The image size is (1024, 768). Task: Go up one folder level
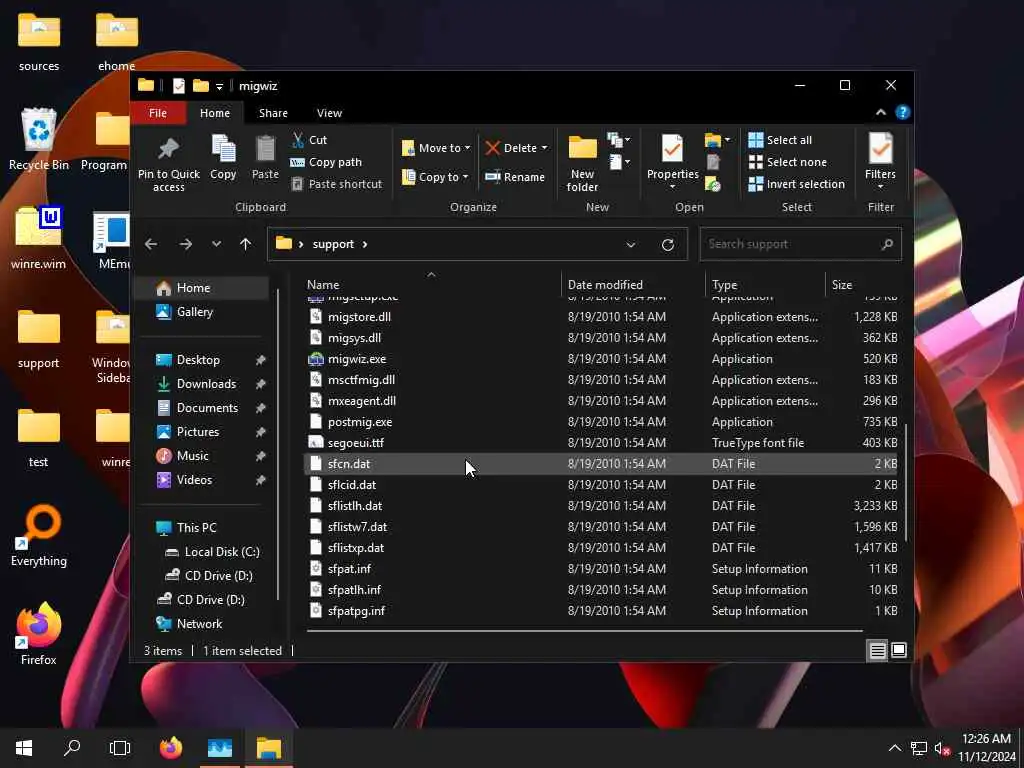click(246, 244)
